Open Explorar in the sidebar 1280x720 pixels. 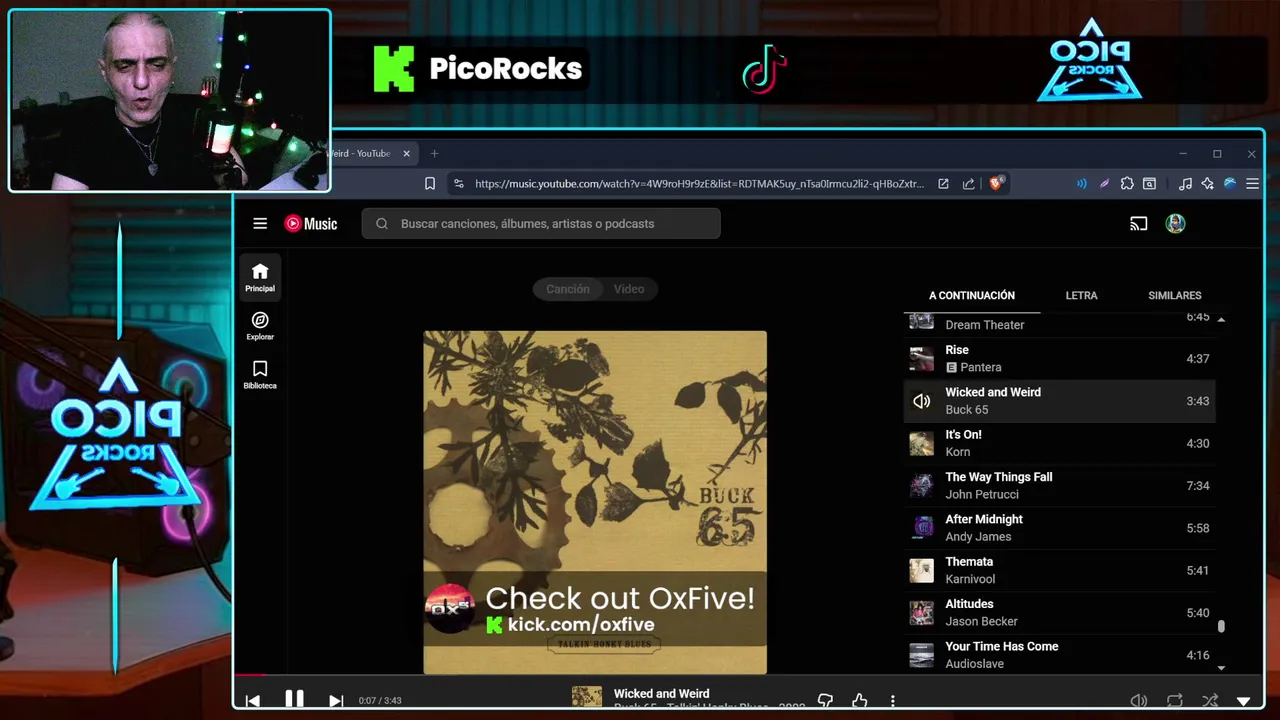click(x=260, y=326)
